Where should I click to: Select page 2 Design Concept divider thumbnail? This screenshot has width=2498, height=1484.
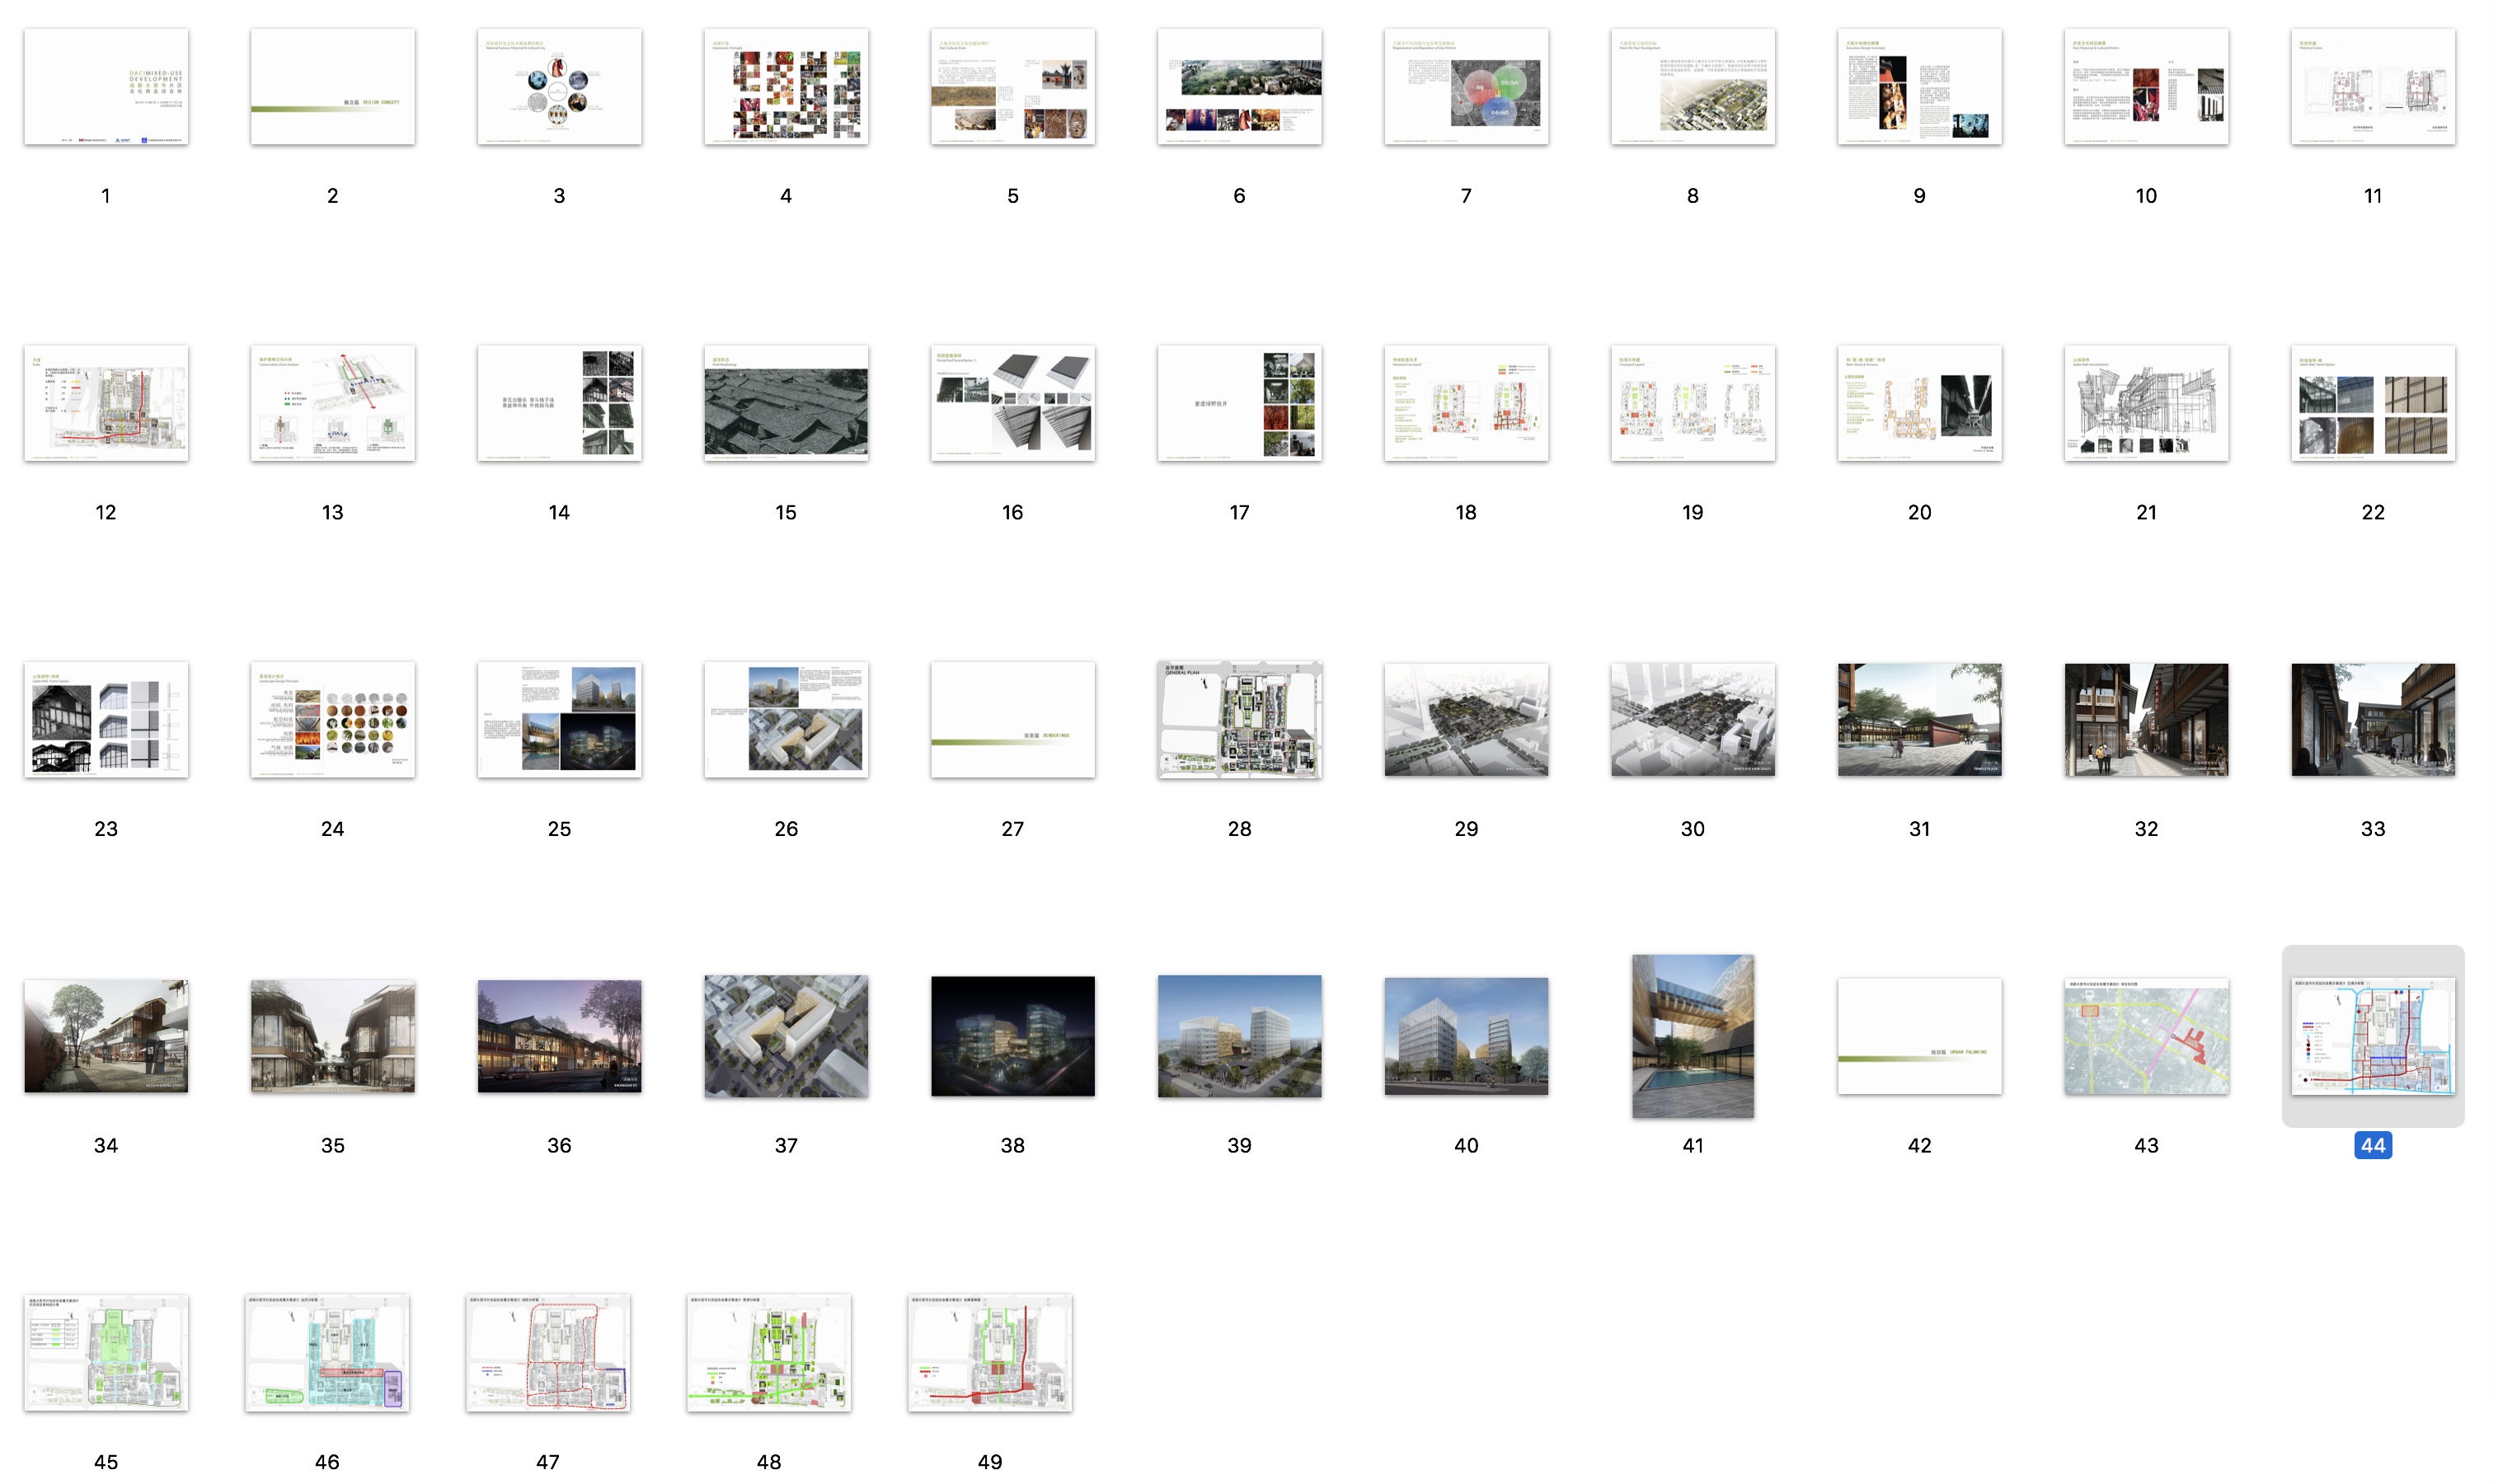click(x=333, y=86)
